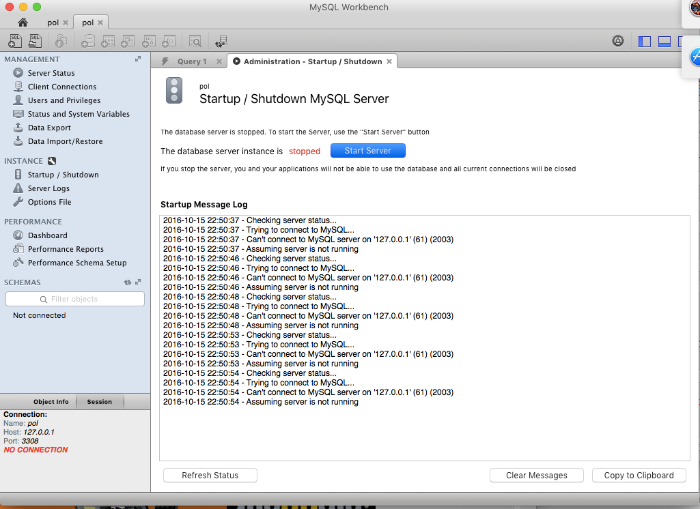
Task: Expand the Management panel arrow icon
Action: click(138, 59)
